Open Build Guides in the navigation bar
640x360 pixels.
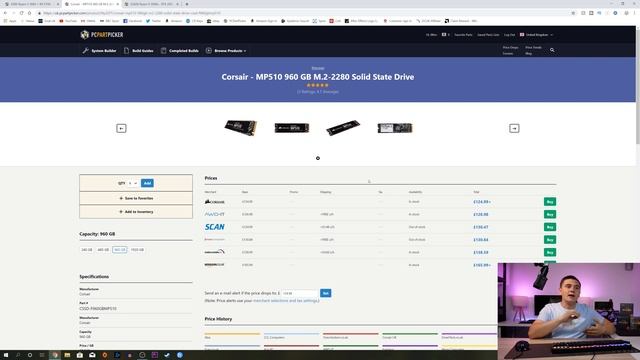(138, 51)
